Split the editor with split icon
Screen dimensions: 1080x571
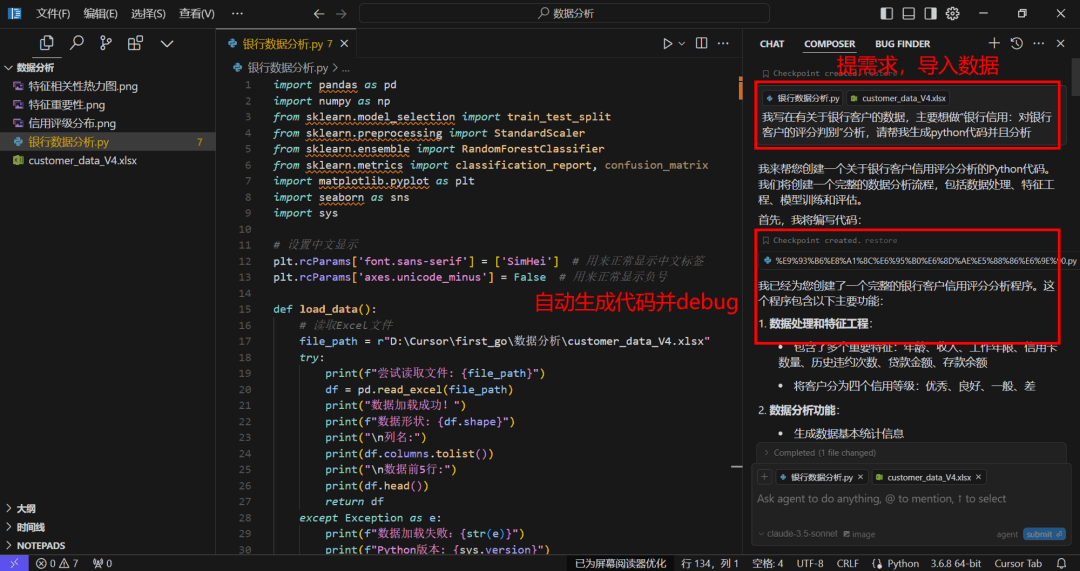click(x=701, y=43)
